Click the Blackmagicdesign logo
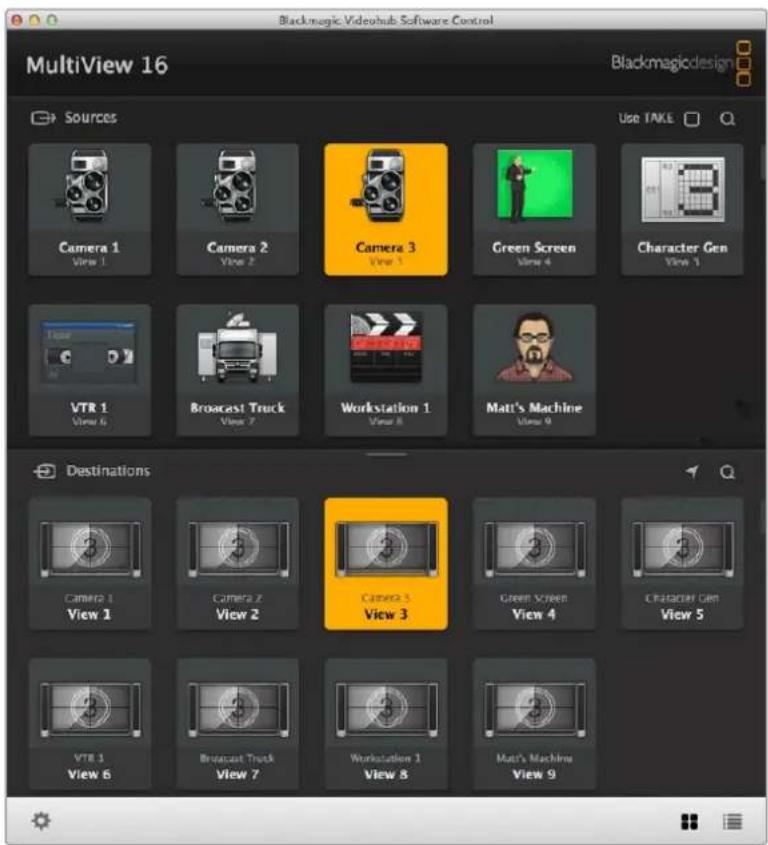 pyautogui.click(x=681, y=64)
